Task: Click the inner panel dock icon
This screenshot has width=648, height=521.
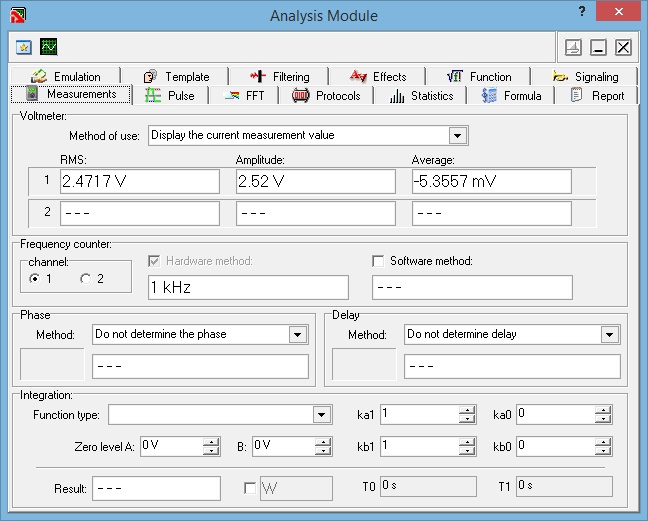Action: 573,47
